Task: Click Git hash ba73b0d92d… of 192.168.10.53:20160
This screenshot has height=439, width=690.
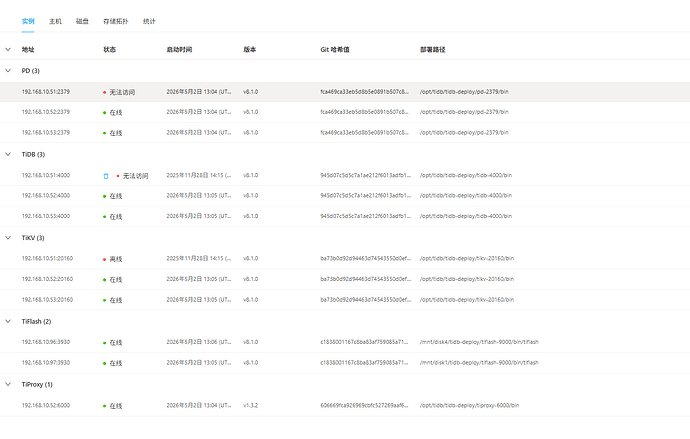Action: click(365, 300)
